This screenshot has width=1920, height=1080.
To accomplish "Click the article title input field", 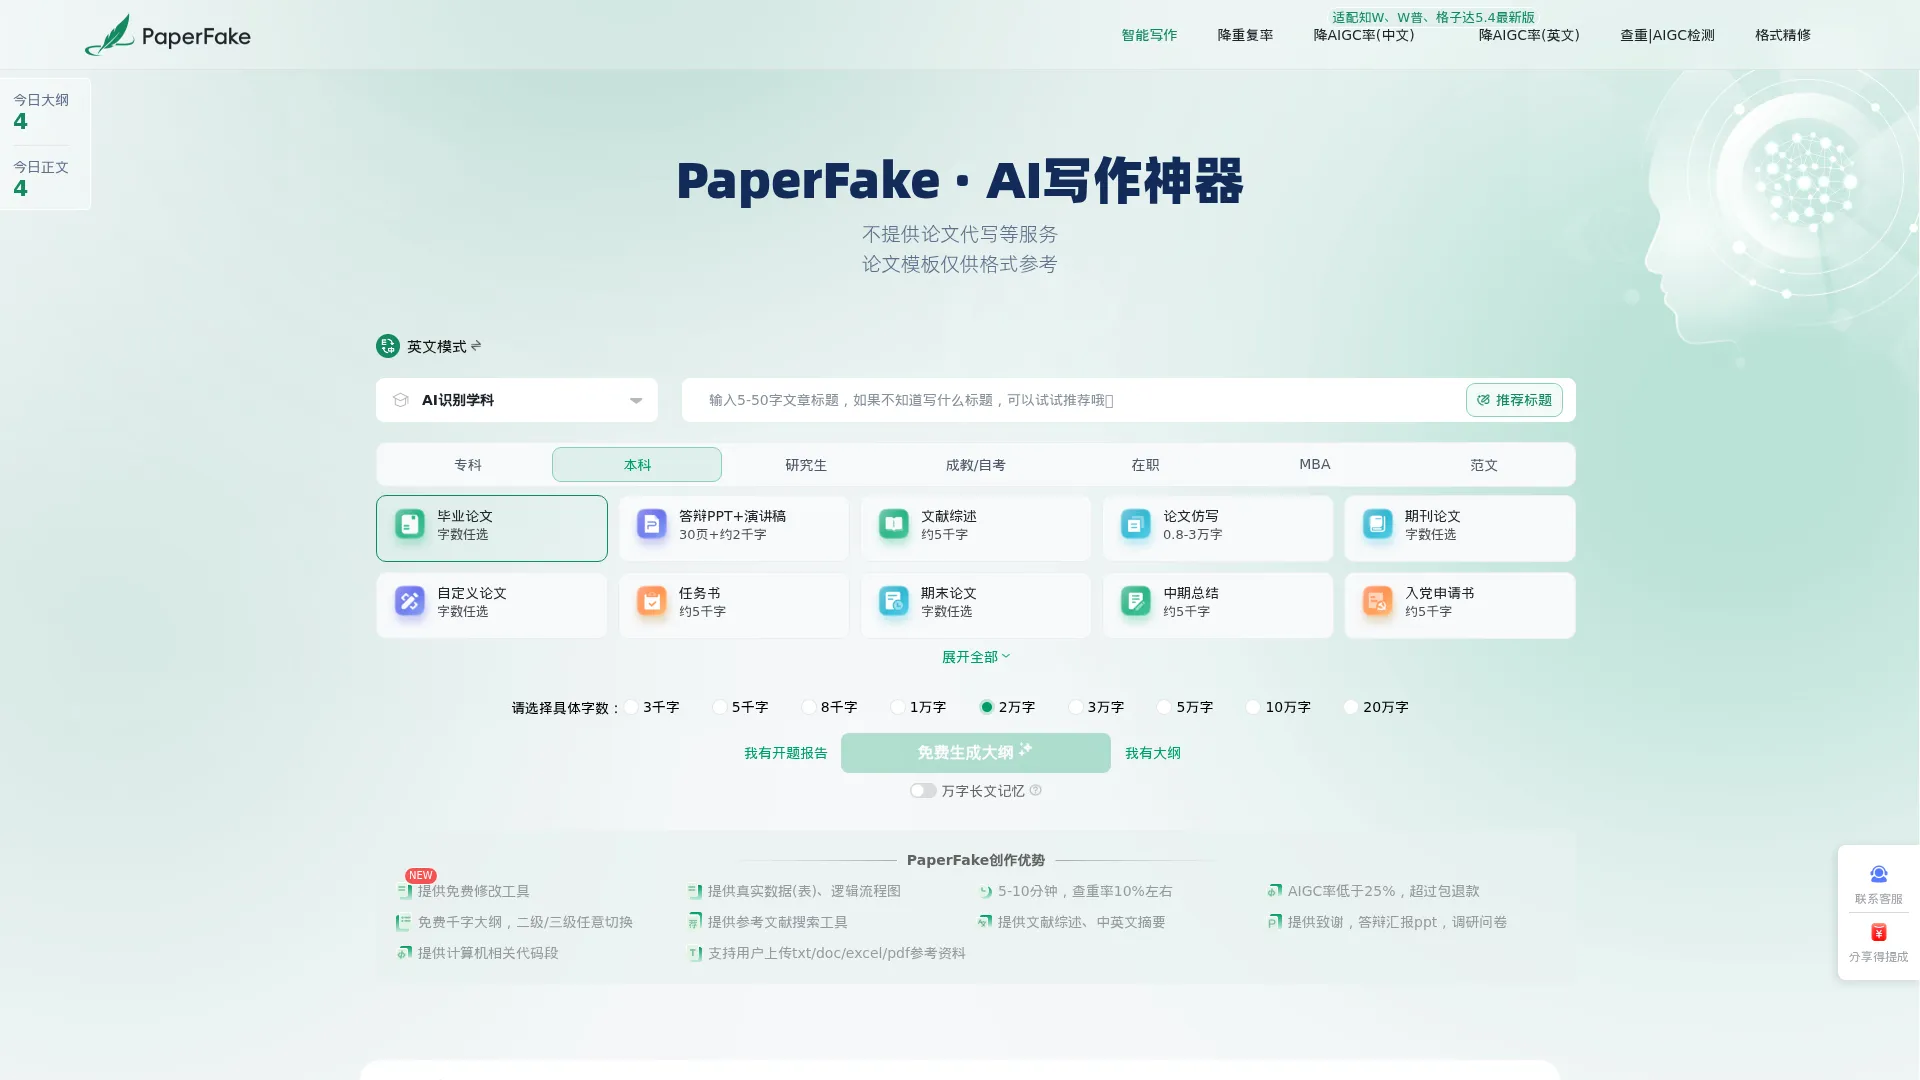I will pyautogui.click(x=1073, y=400).
